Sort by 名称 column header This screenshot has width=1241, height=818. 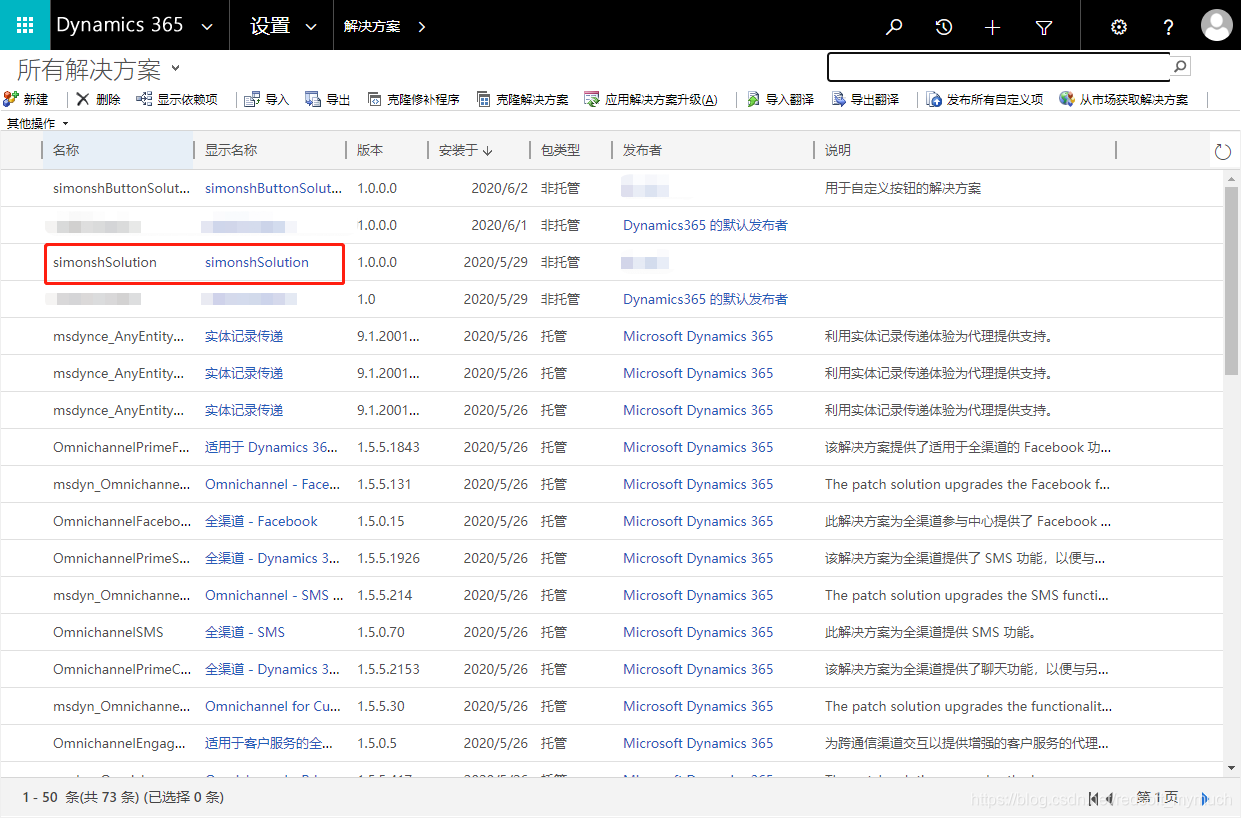66,150
